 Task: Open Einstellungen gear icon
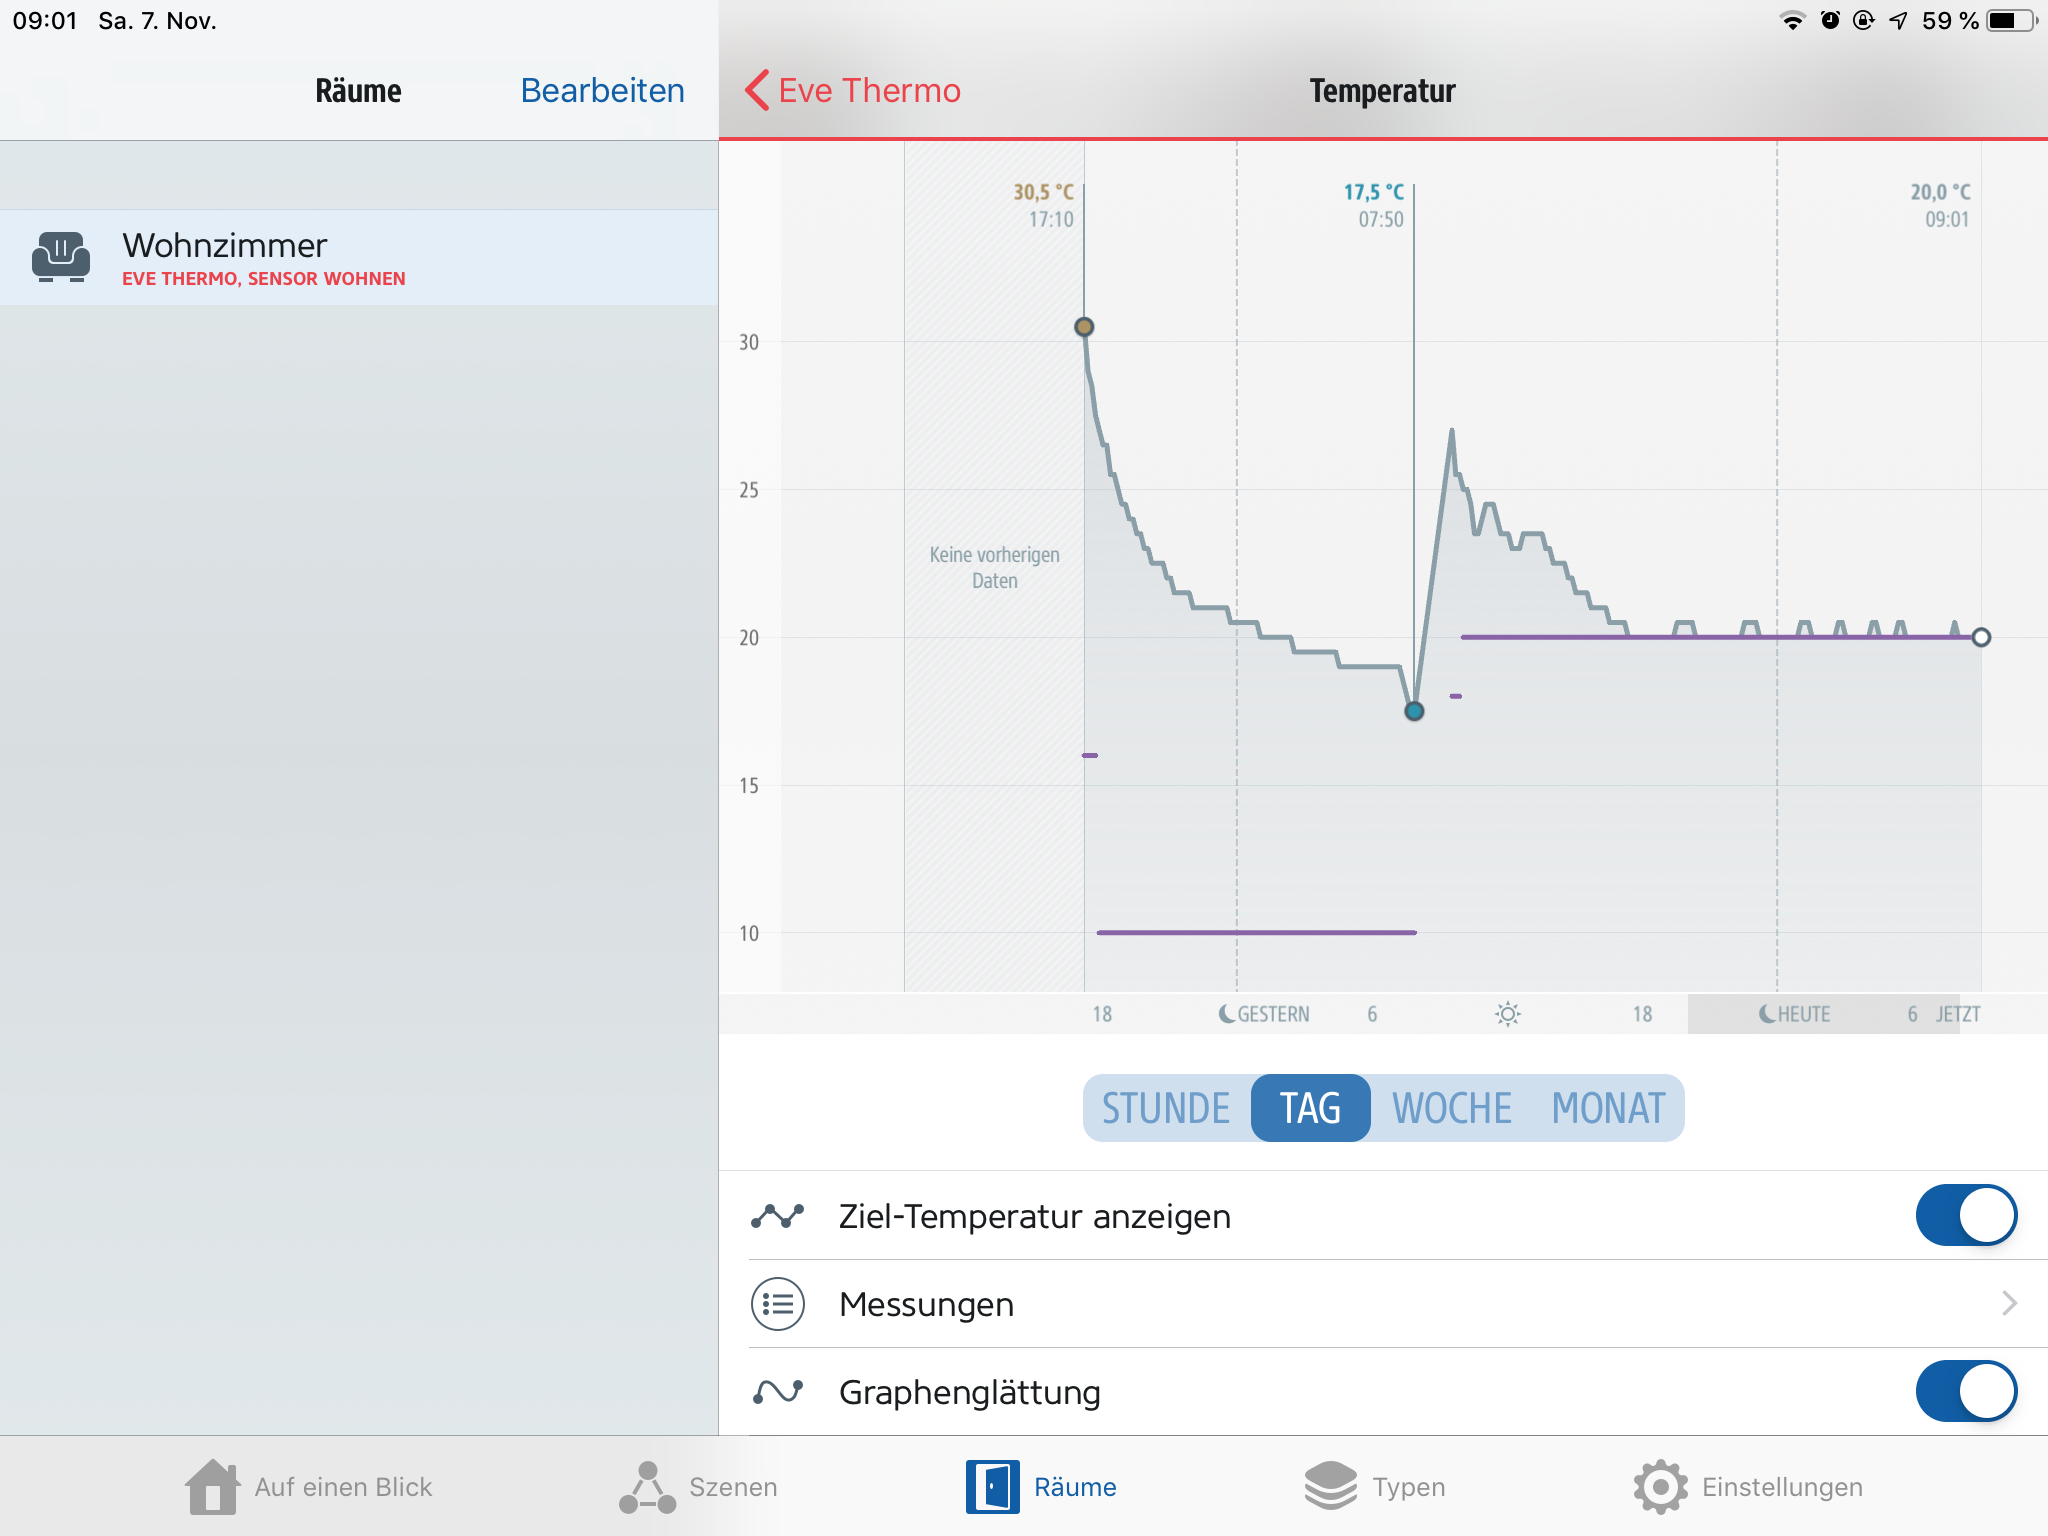[1660, 1487]
